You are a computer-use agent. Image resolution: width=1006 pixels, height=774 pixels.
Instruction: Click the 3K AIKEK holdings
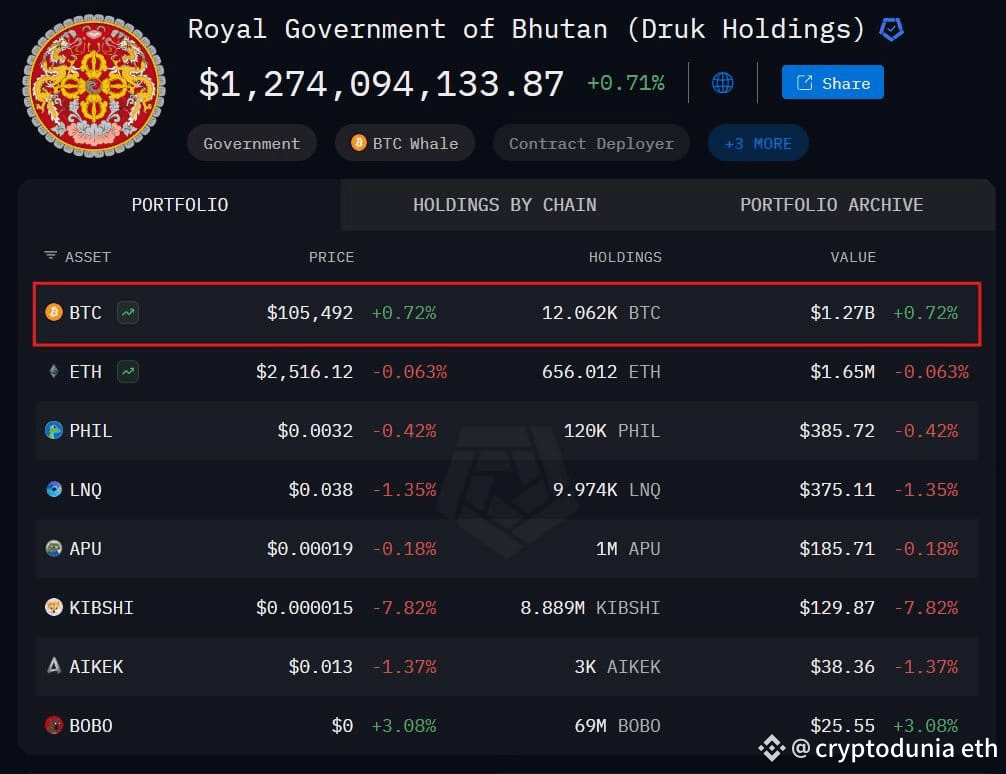point(617,667)
